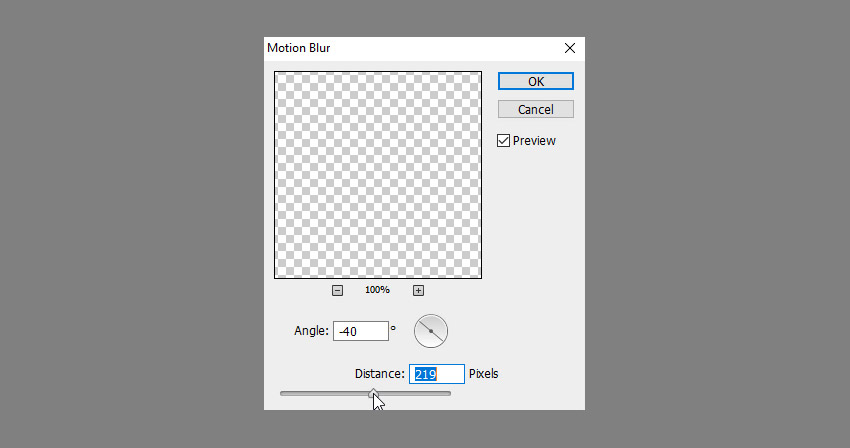The image size is (850, 448).
Task: Uncheck the Preview checkbox
Action: pyautogui.click(x=504, y=141)
